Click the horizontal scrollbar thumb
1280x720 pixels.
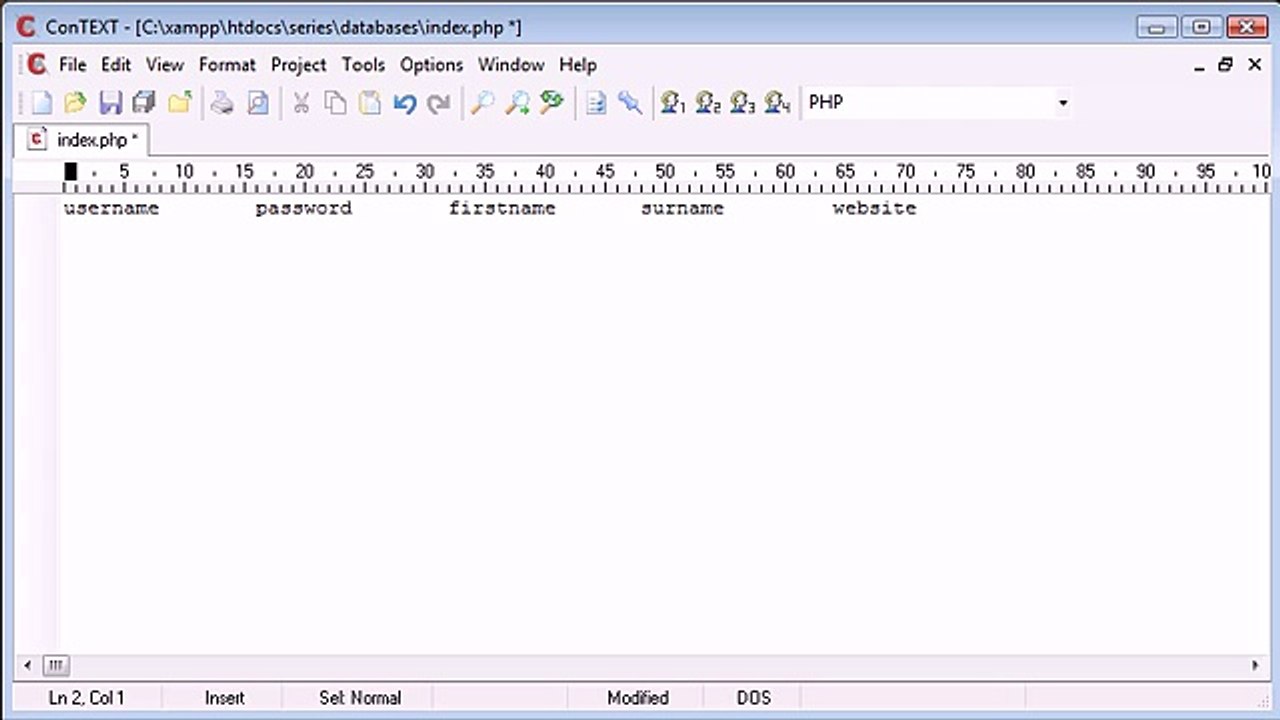(x=55, y=665)
